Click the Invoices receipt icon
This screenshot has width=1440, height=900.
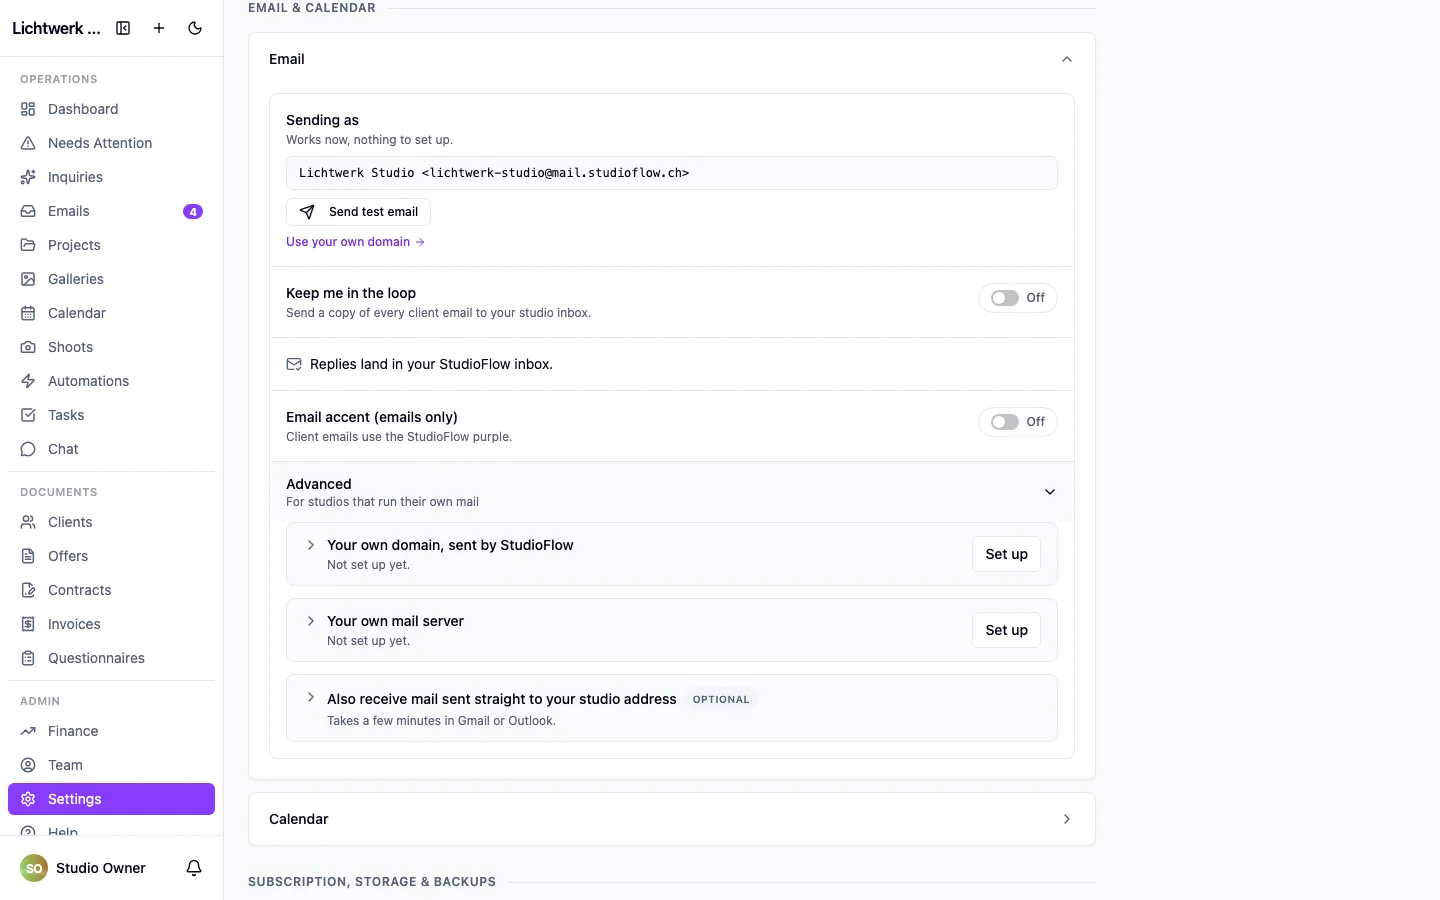click(x=28, y=624)
